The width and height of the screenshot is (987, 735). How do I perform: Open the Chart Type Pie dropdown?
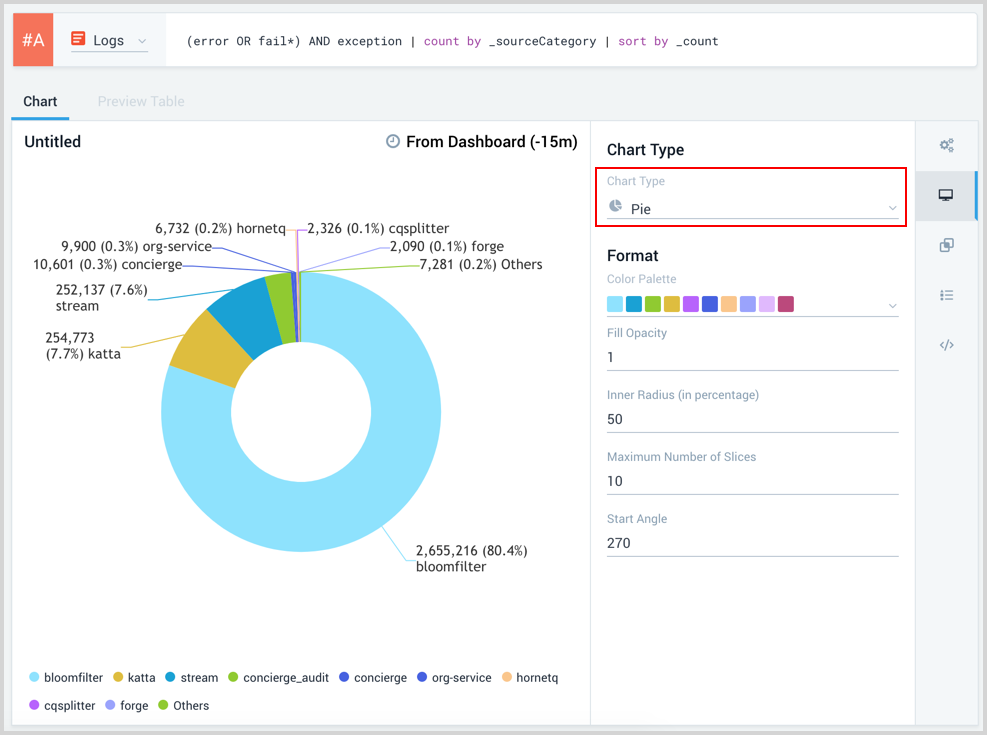click(x=753, y=208)
